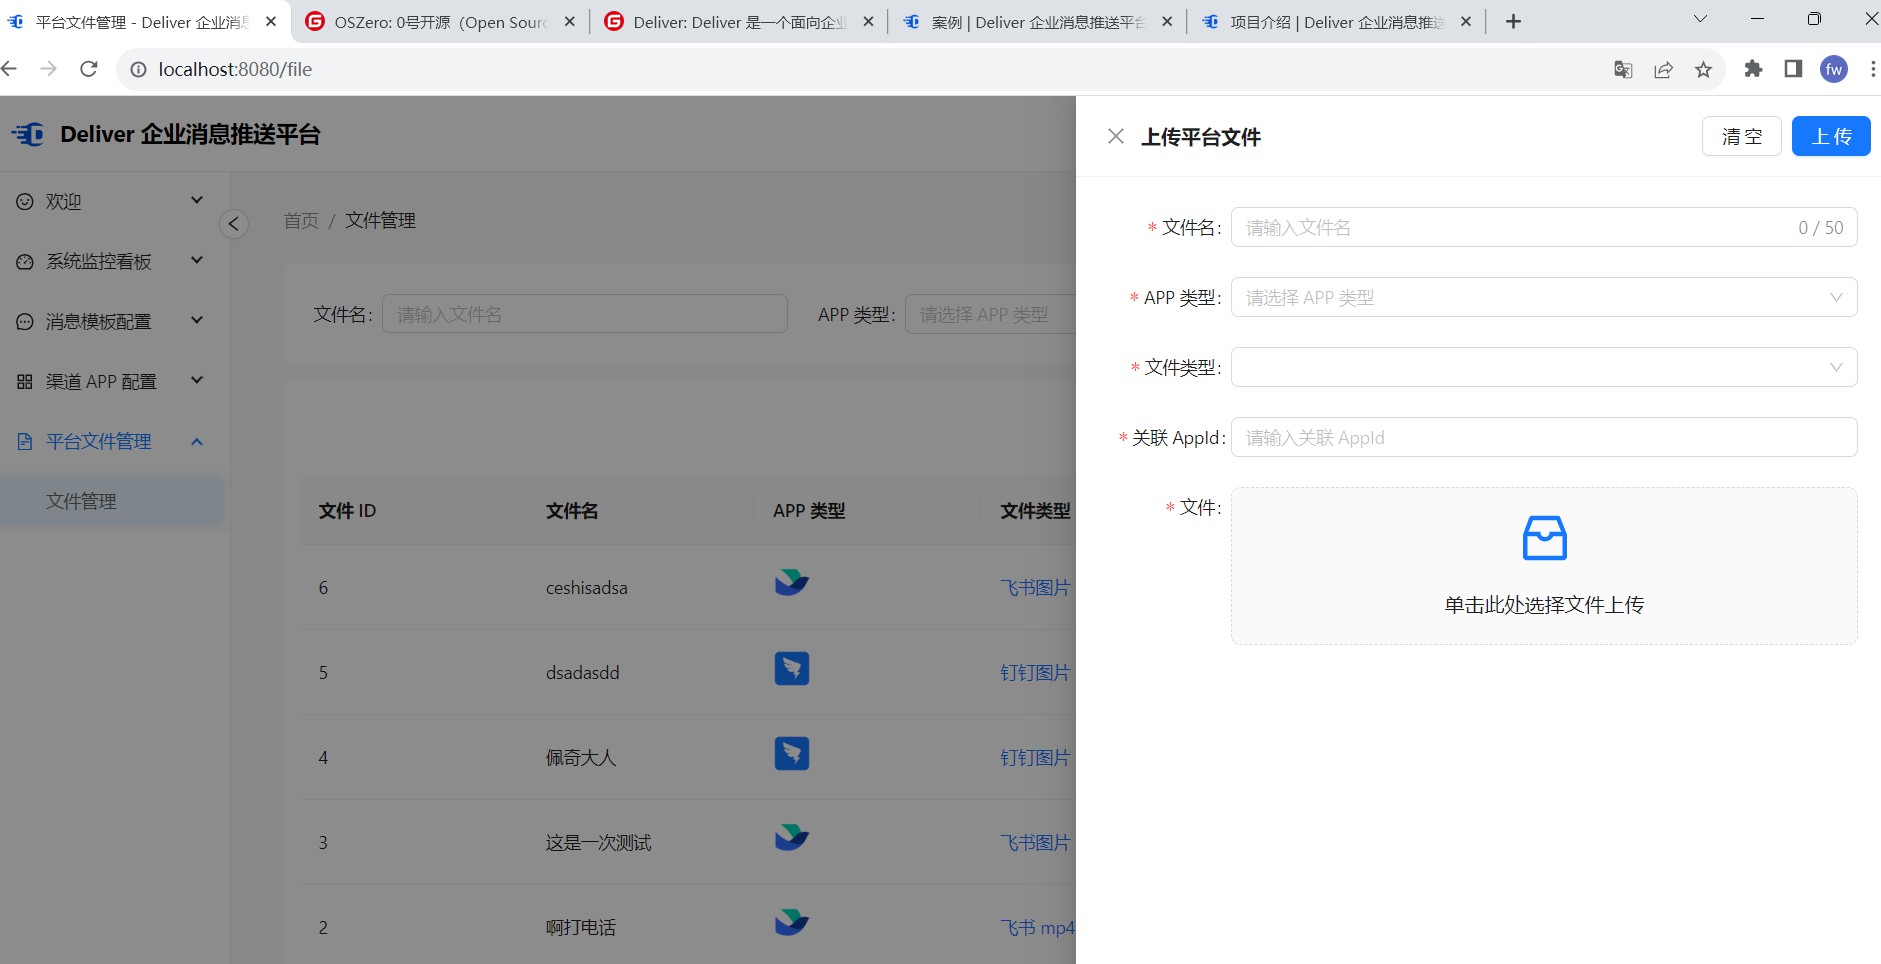Click 飞书 mp4 link in 啊打电话 row
The image size is (1881, 964).
pyautogui.click(x=1038, y=927)
